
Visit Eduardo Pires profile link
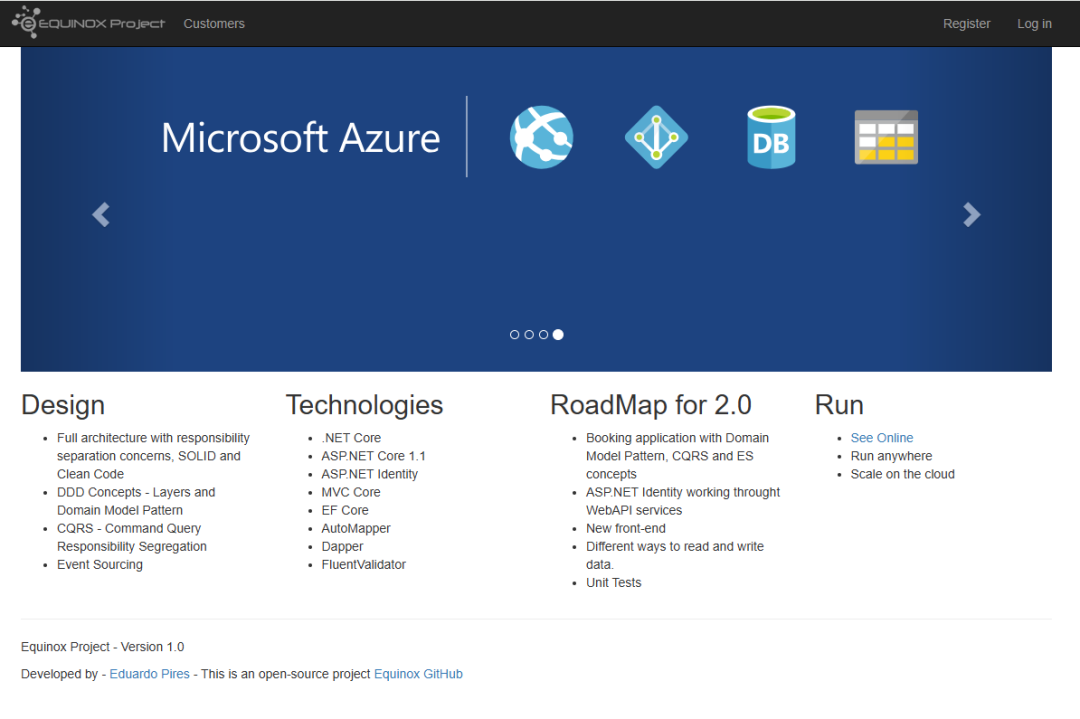(149, 674)
